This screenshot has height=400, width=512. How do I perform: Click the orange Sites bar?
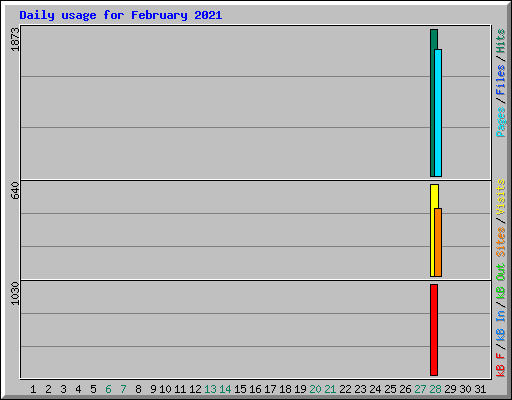coord(438,242)
